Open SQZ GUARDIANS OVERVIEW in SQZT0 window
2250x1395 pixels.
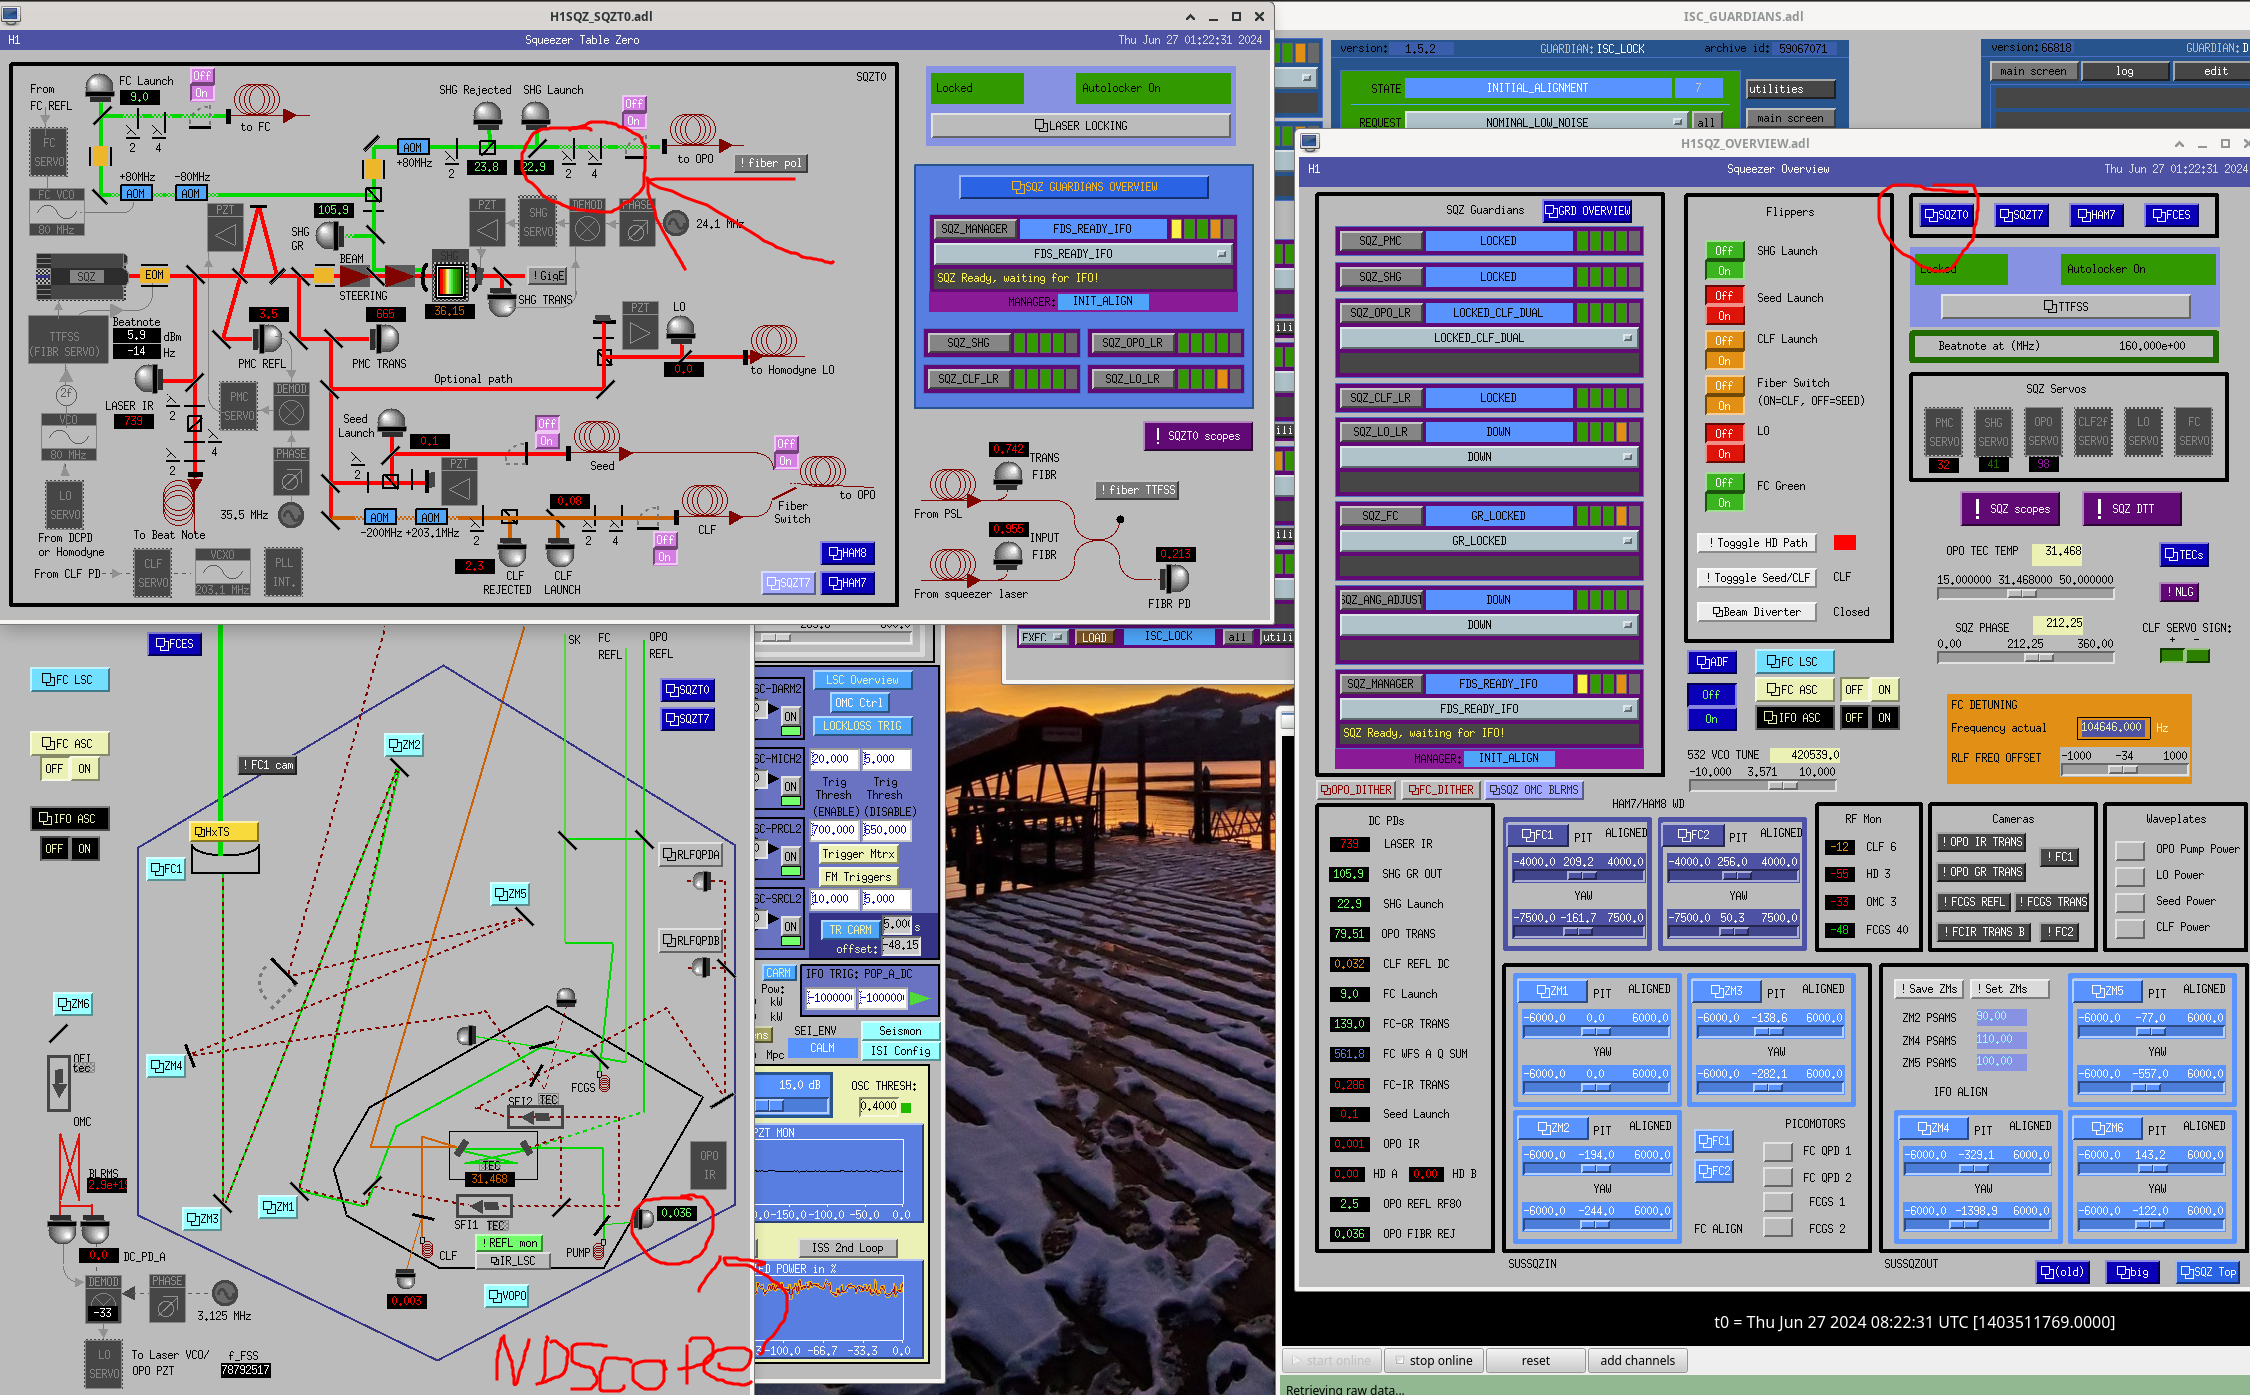pyautogui.click(x=1084, y=187)
